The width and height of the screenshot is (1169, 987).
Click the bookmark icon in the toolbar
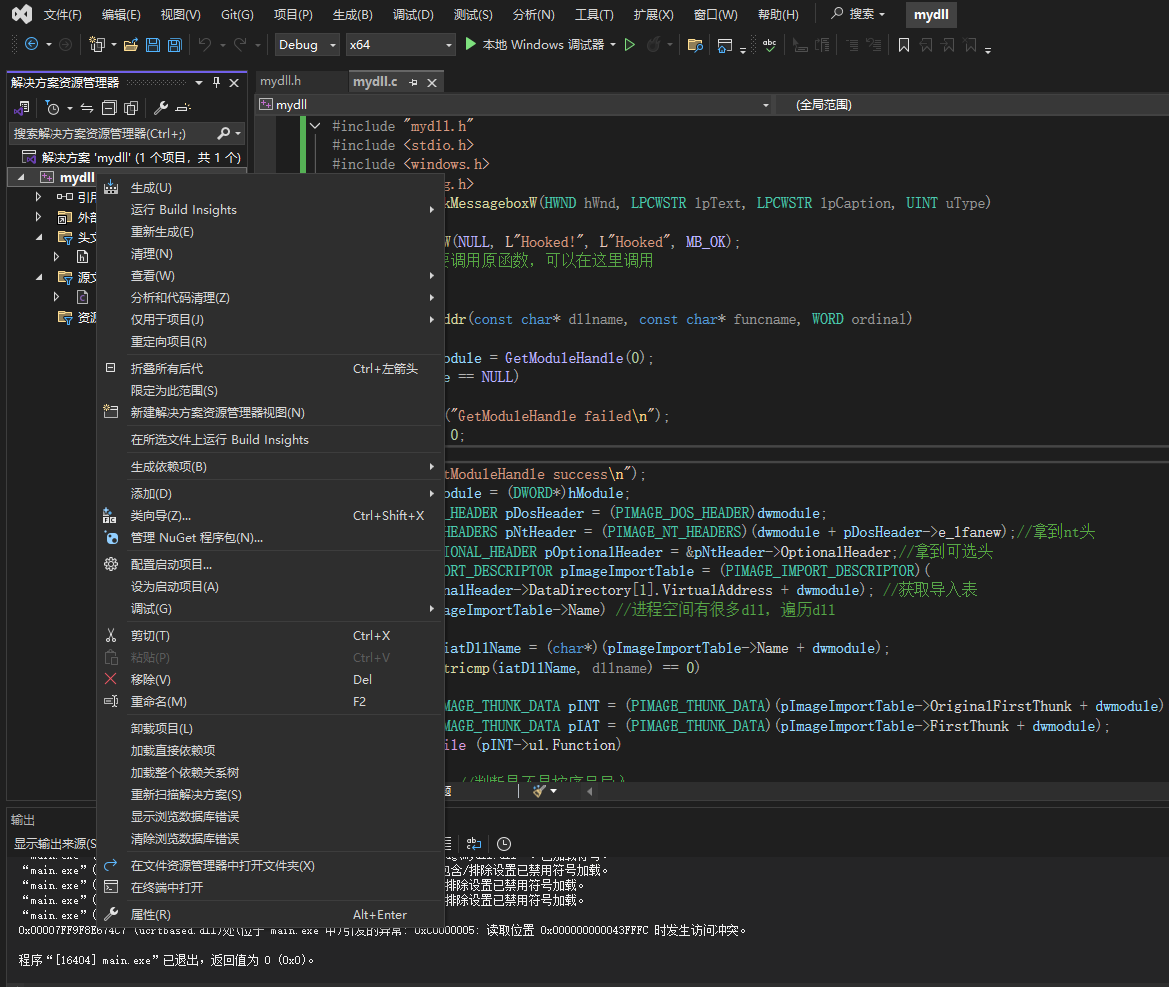click(904, 45)
